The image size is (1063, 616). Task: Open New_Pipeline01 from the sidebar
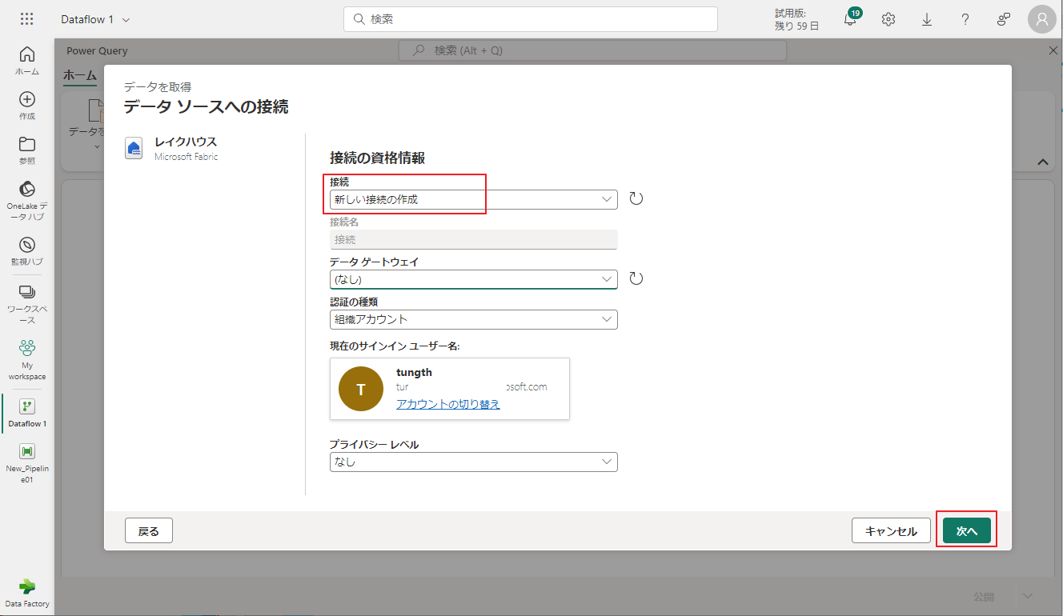tap(27, 460)
